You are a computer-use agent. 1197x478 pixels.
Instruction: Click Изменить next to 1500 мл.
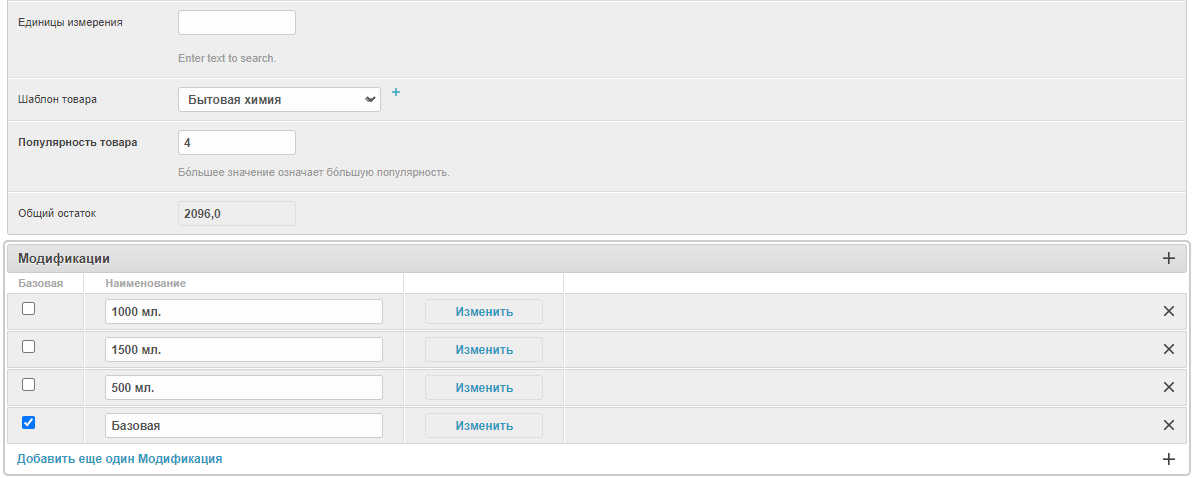pyautogui.click(x=484, y=350)
